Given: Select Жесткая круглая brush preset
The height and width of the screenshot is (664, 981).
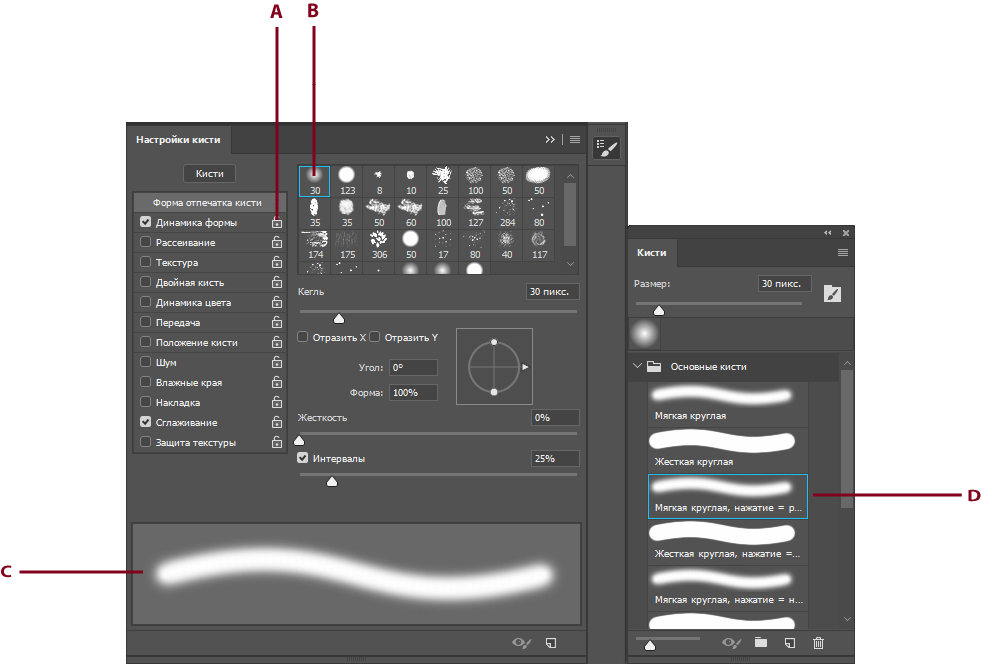Looking at the screenshot, I should (728, 451).
